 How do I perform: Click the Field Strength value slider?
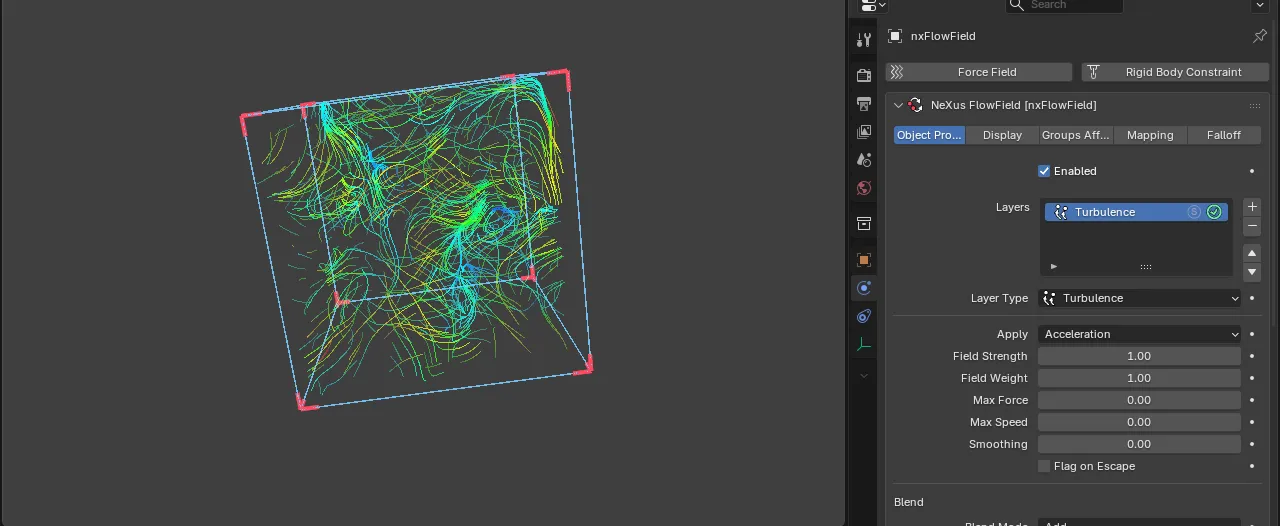1140,356
